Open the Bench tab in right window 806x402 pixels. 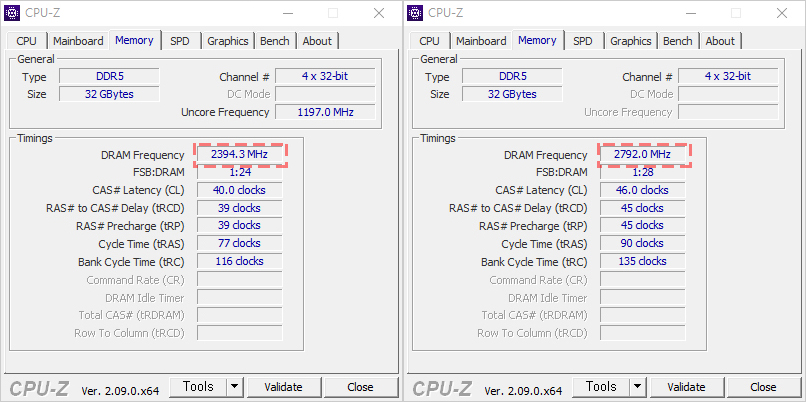pos(677,41)
